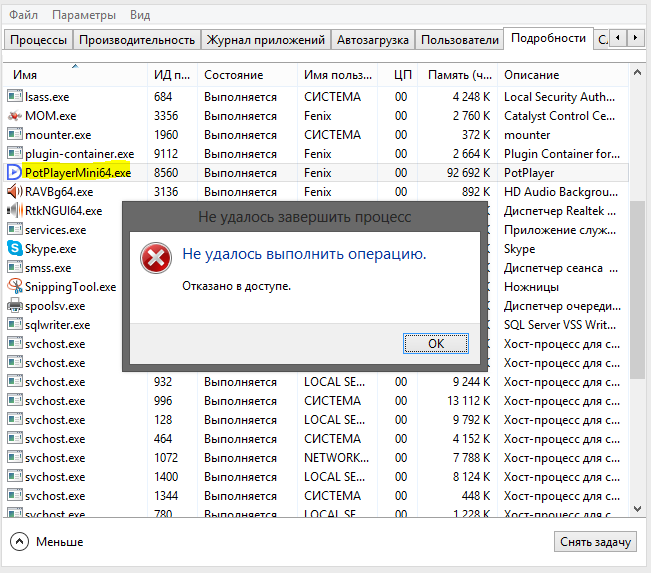The width and height of the screenshot is (651, 573).
Task: Switch to the Автозагрузка tab
Action: click(x=373, y=40)
